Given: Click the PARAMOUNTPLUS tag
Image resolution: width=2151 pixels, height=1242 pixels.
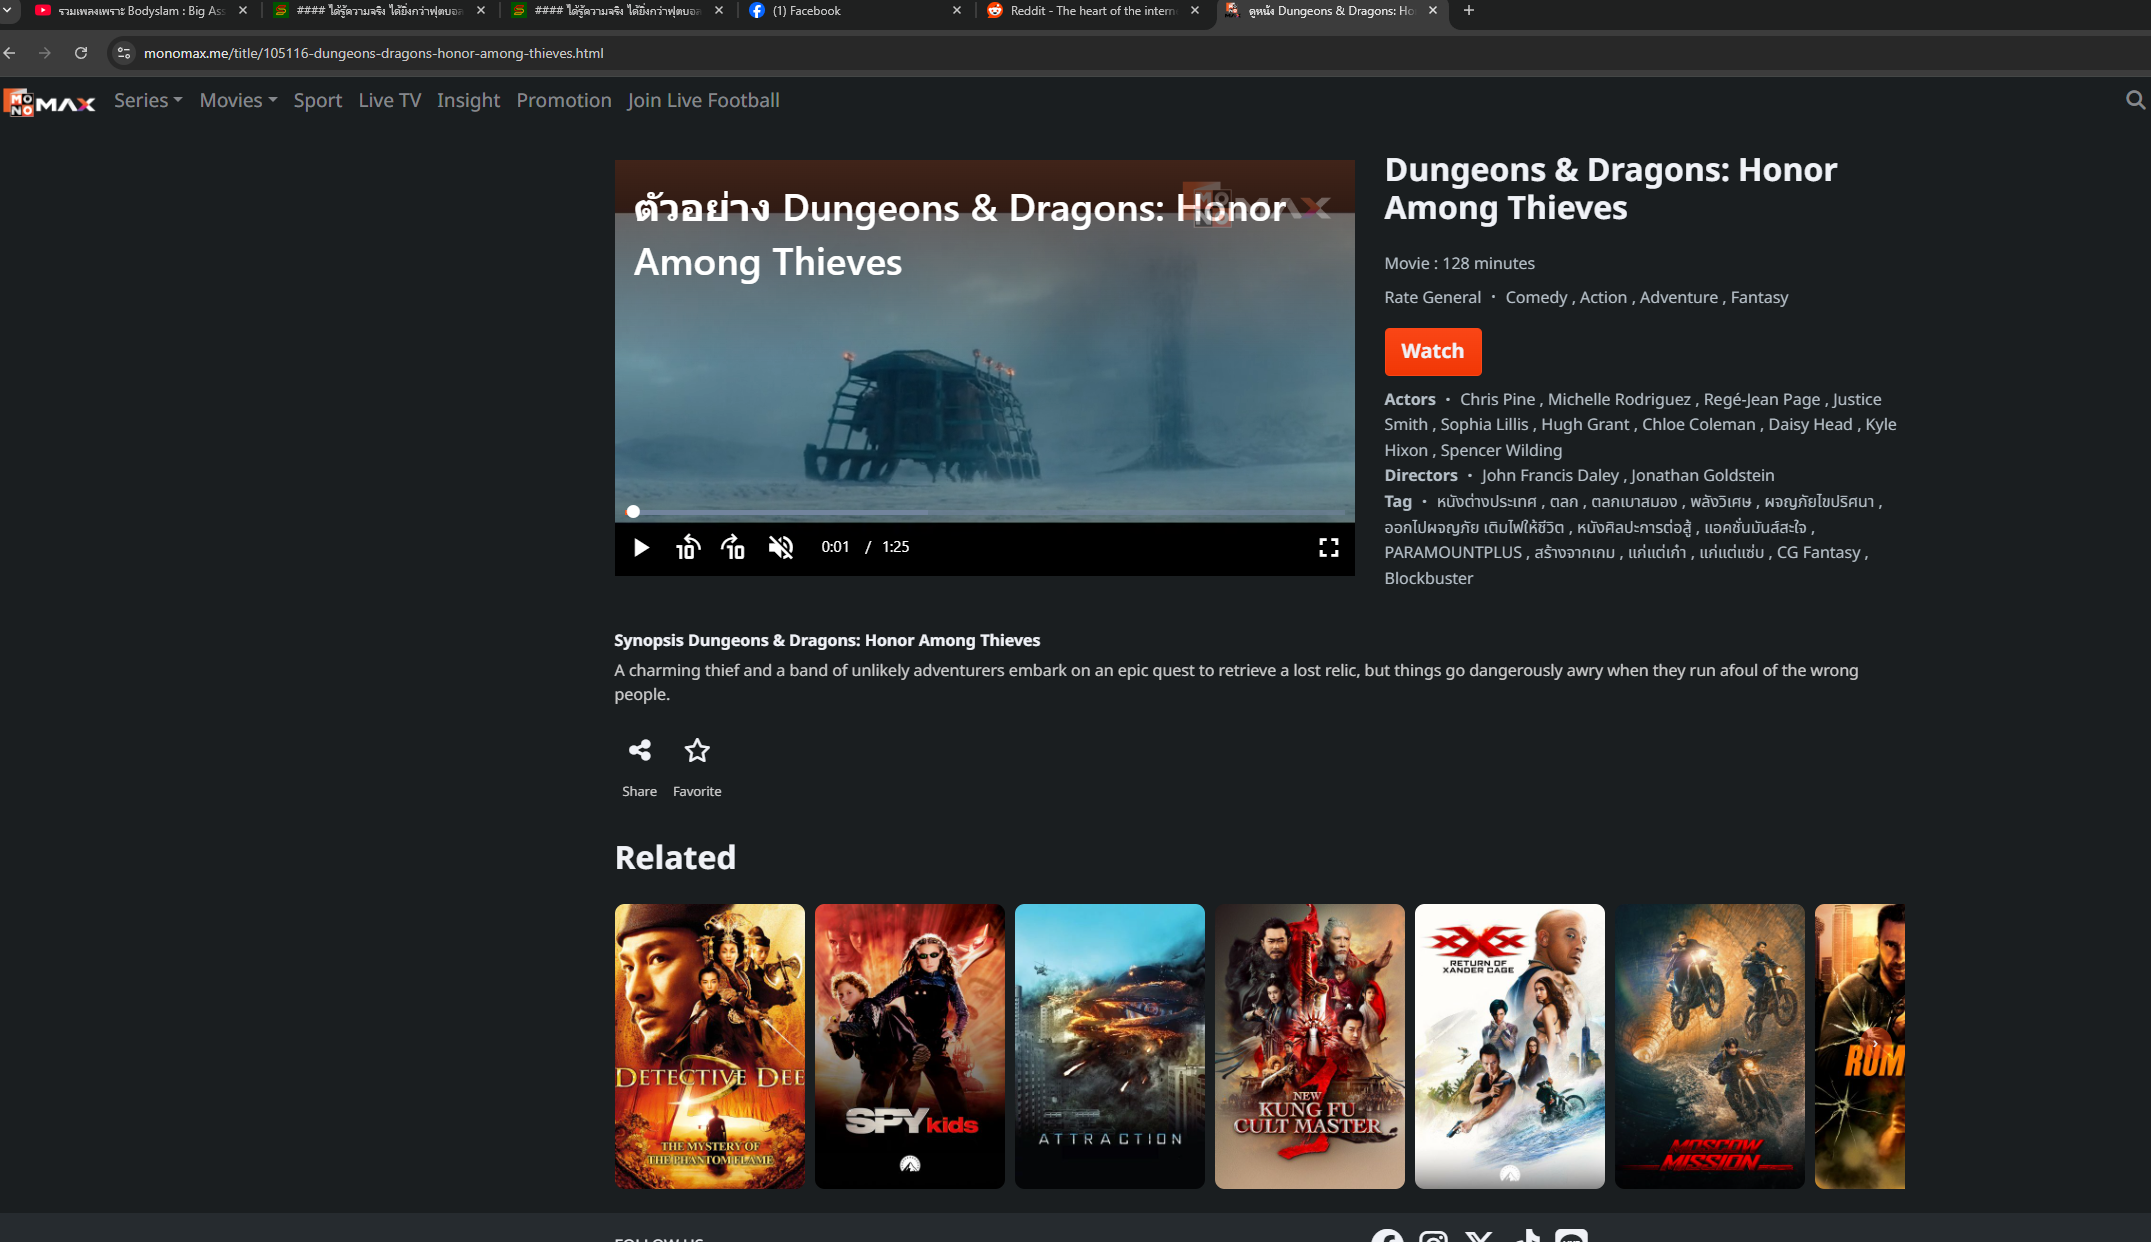Looking at the screenshot, I should 1453,552.
